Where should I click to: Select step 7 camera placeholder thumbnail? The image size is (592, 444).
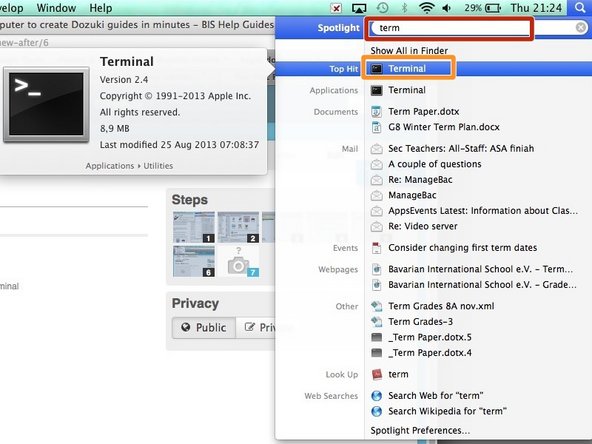[x=238, y=261]
